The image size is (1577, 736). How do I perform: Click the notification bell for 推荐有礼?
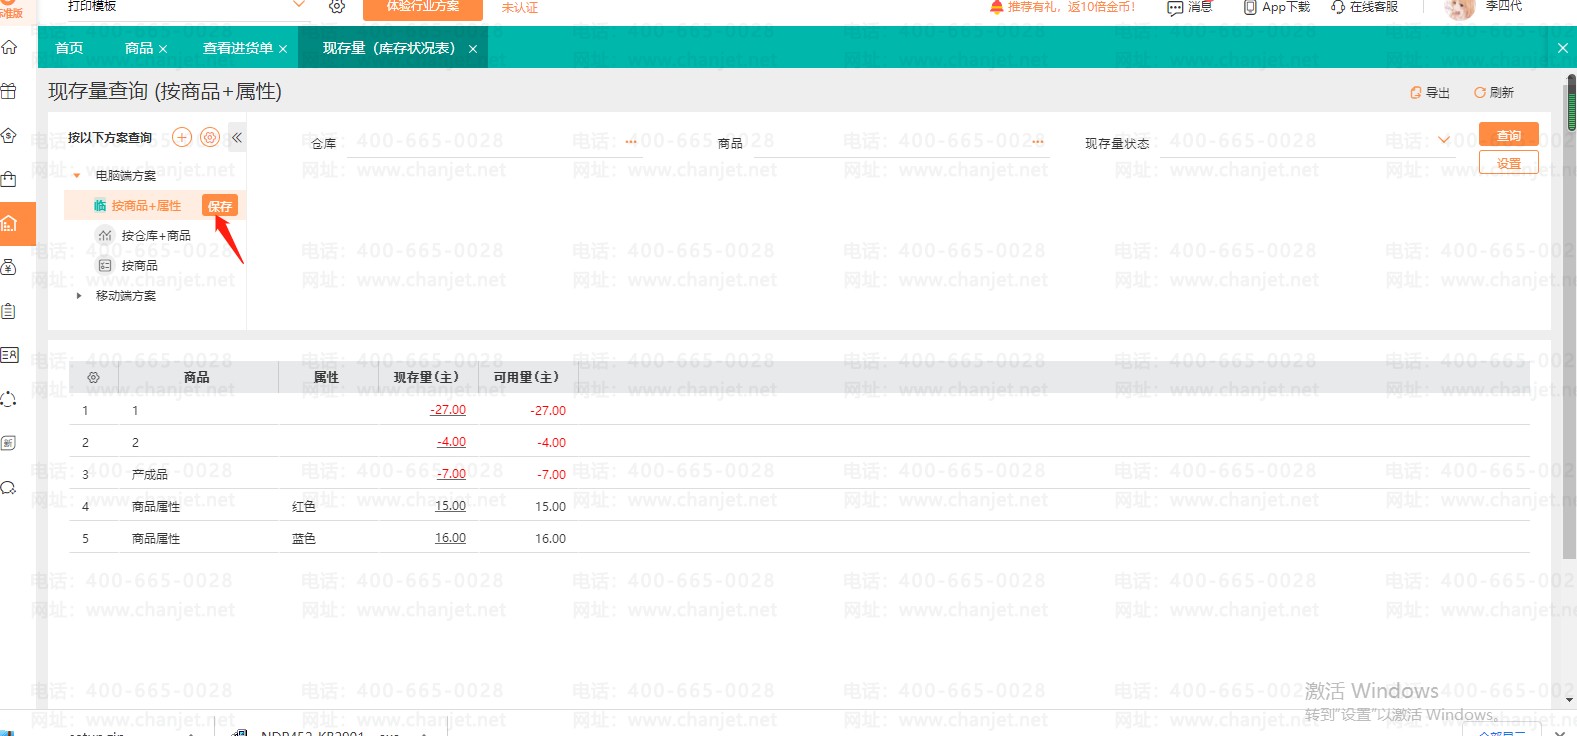pos(996,7)
